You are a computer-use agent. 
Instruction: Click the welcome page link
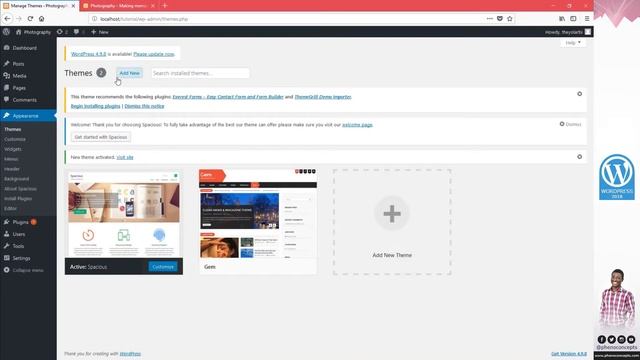pos(357,125)
